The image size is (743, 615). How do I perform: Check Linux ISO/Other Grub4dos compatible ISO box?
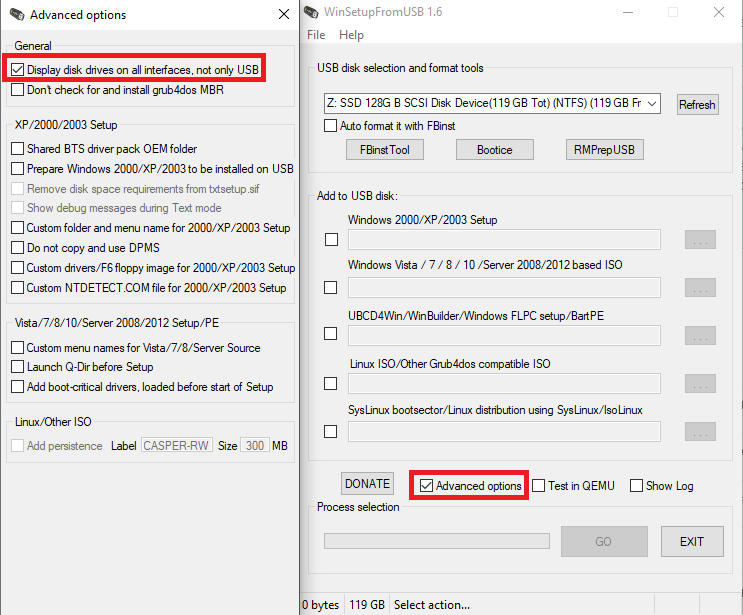click(330, 383)
